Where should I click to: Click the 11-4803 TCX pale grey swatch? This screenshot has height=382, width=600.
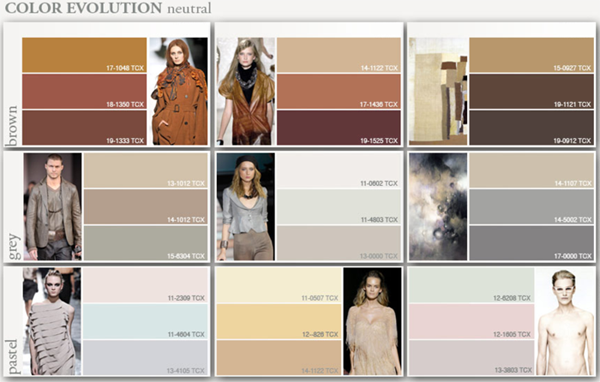coord(339,207)
